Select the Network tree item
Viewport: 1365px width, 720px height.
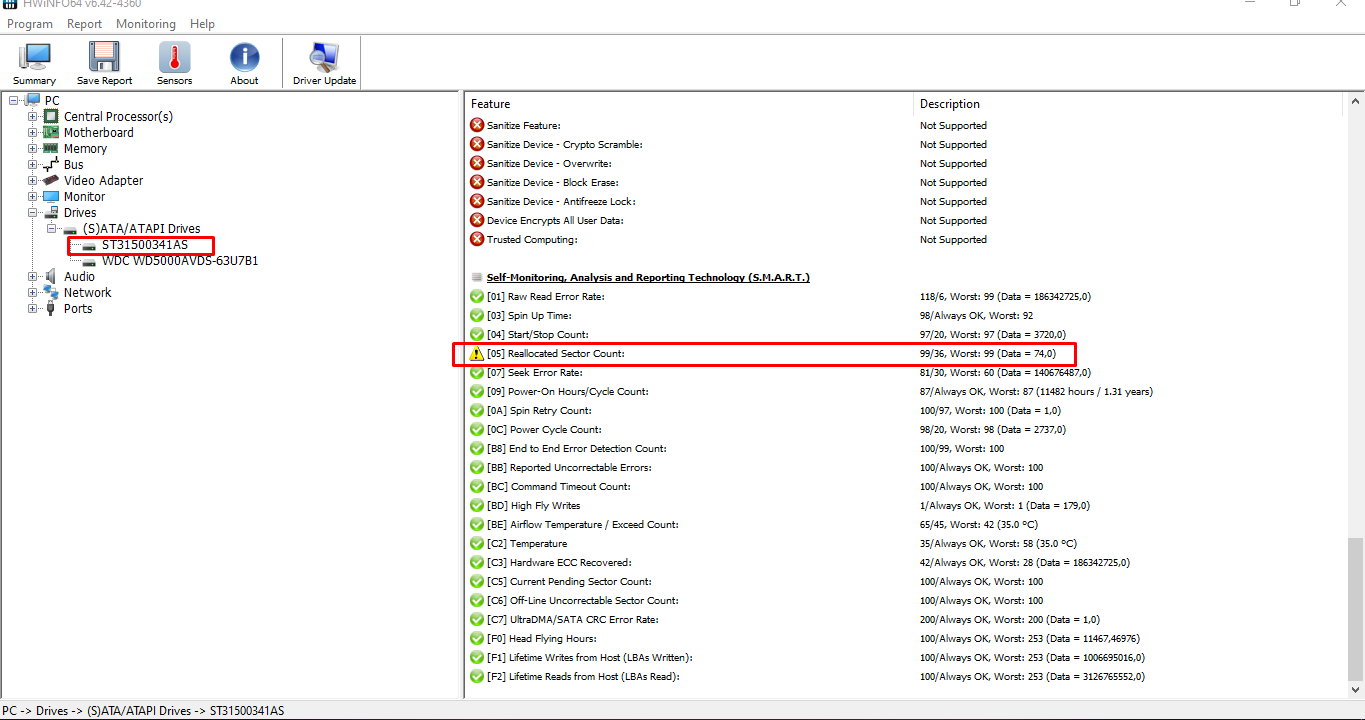coord(87,292)
